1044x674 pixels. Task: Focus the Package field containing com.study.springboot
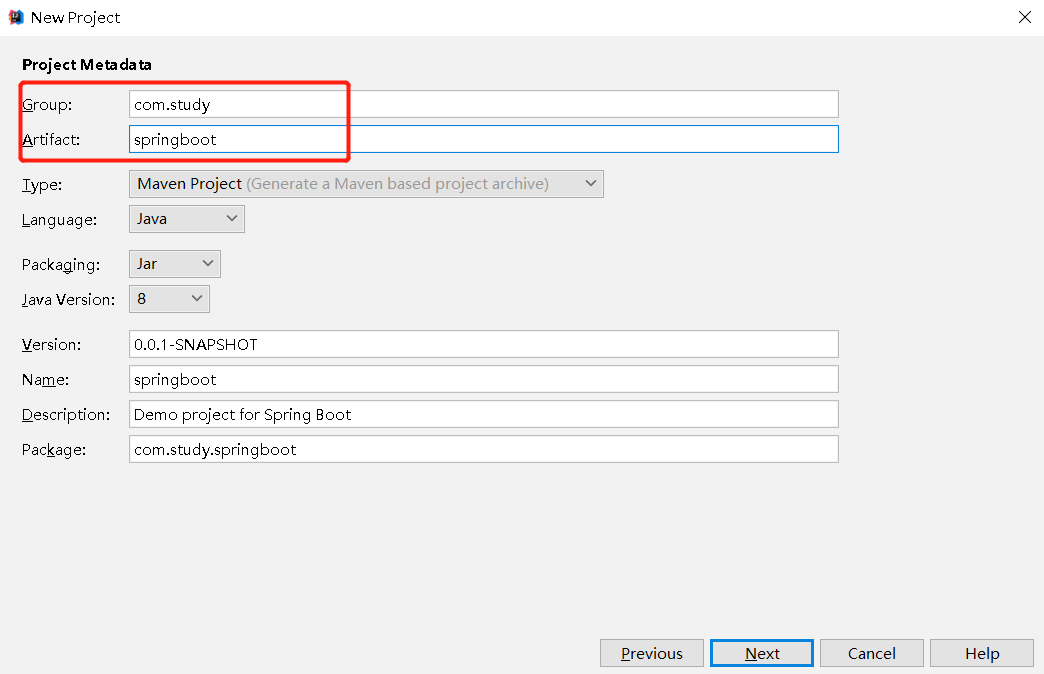[483, 449]
